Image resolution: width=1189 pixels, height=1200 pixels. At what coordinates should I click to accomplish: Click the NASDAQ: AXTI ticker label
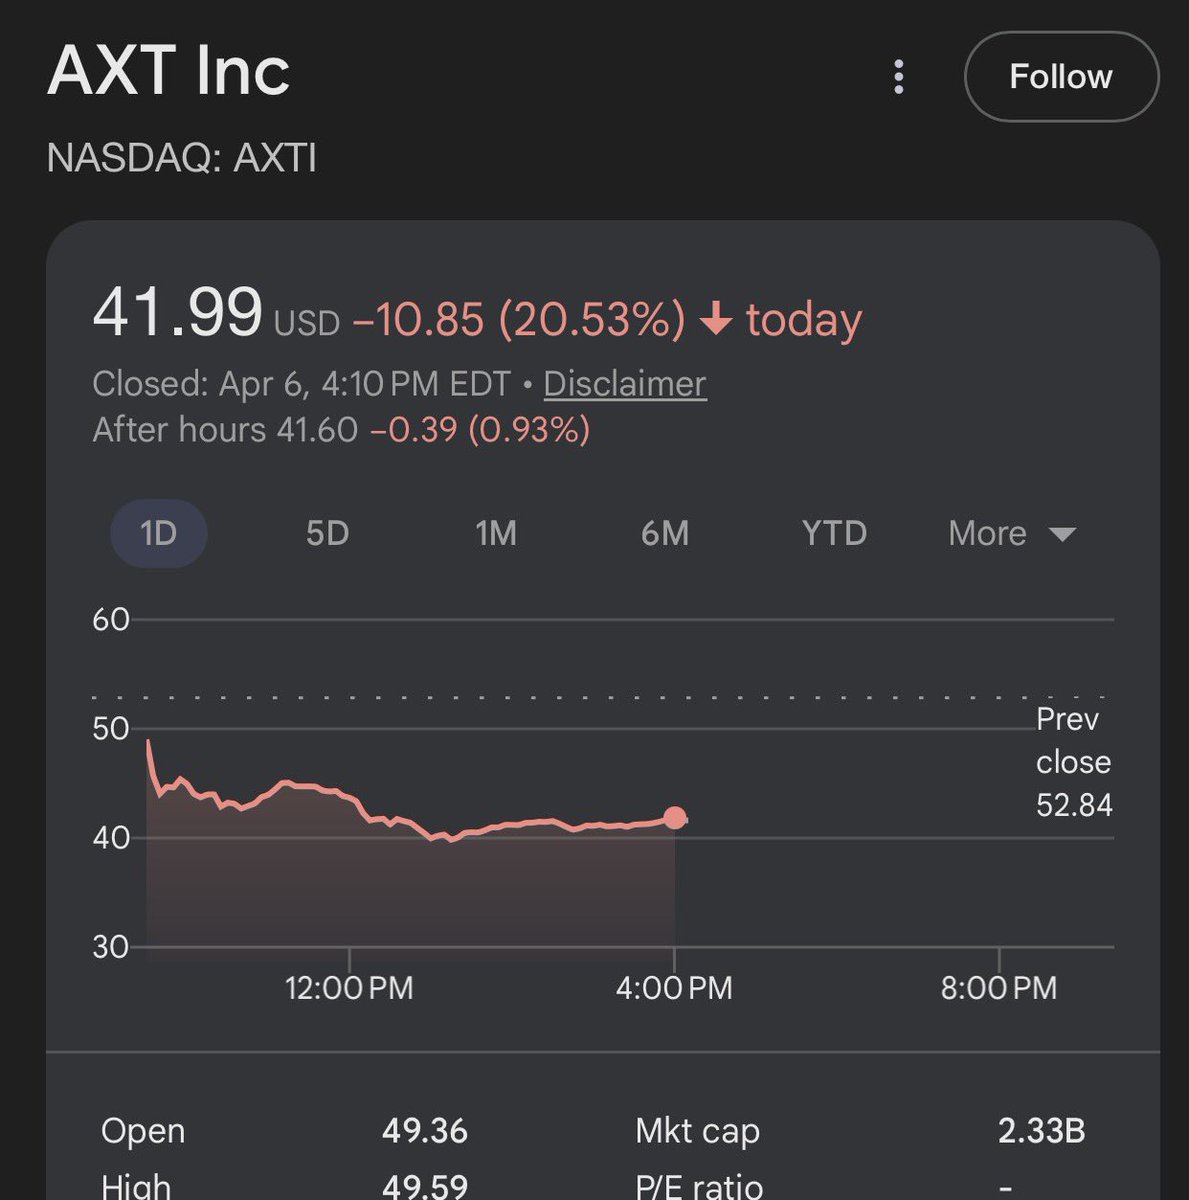click(x=181, y=158)
